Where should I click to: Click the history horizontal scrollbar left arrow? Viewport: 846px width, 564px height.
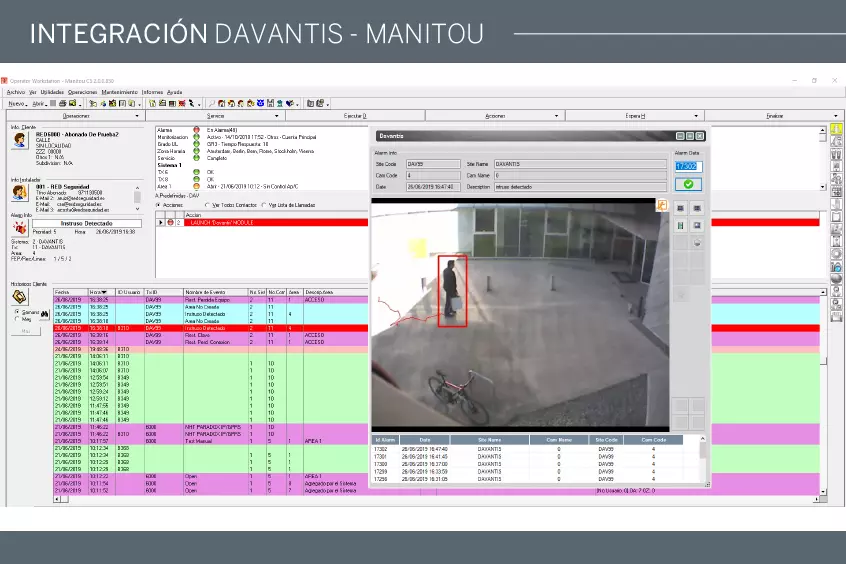tap(57, 499)
